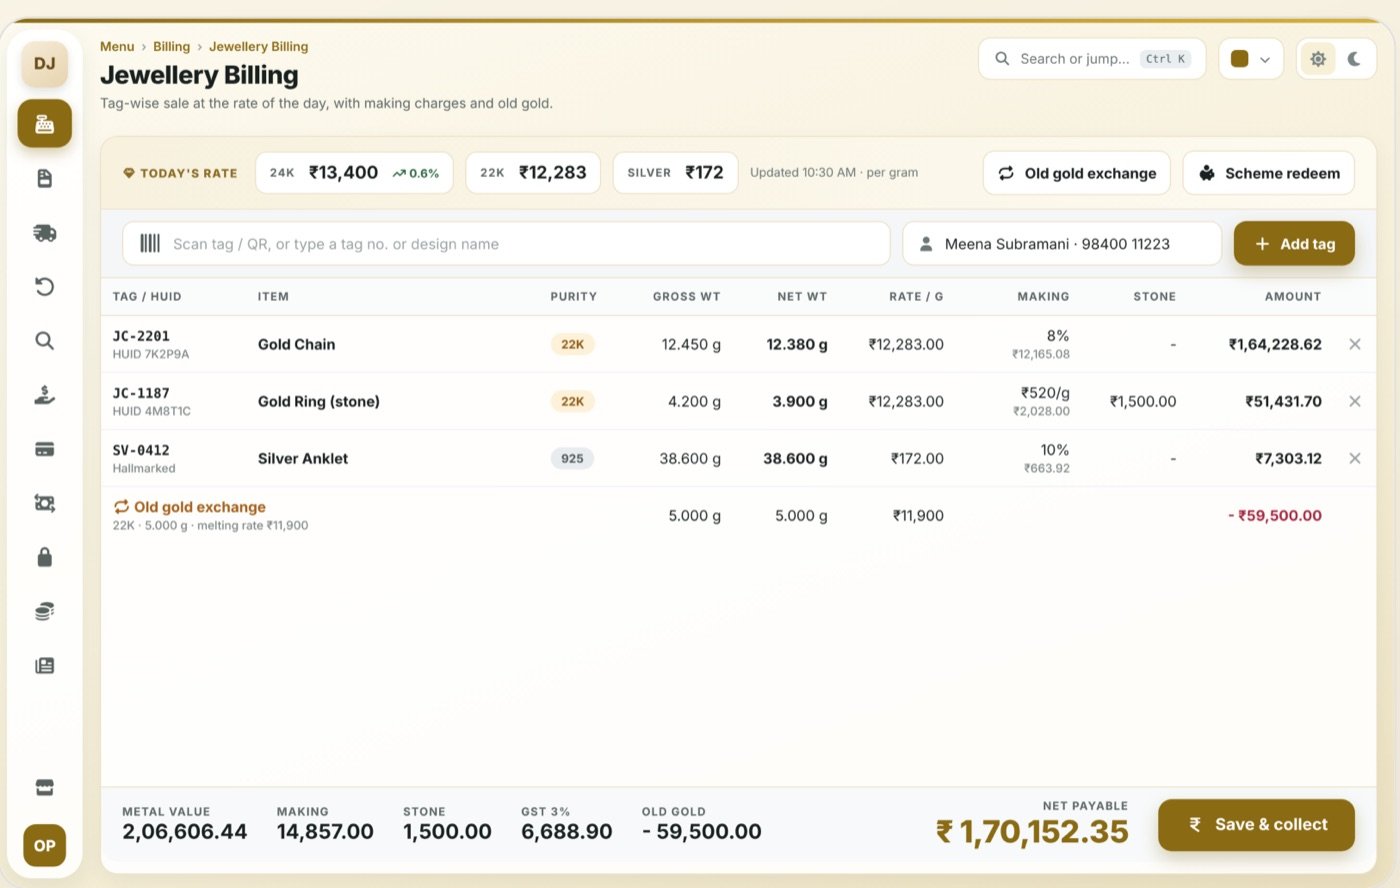Switch to dark theme moon toggle
The width and height of the screenshot is (1400, 888).
click(x=1354, y=59)
